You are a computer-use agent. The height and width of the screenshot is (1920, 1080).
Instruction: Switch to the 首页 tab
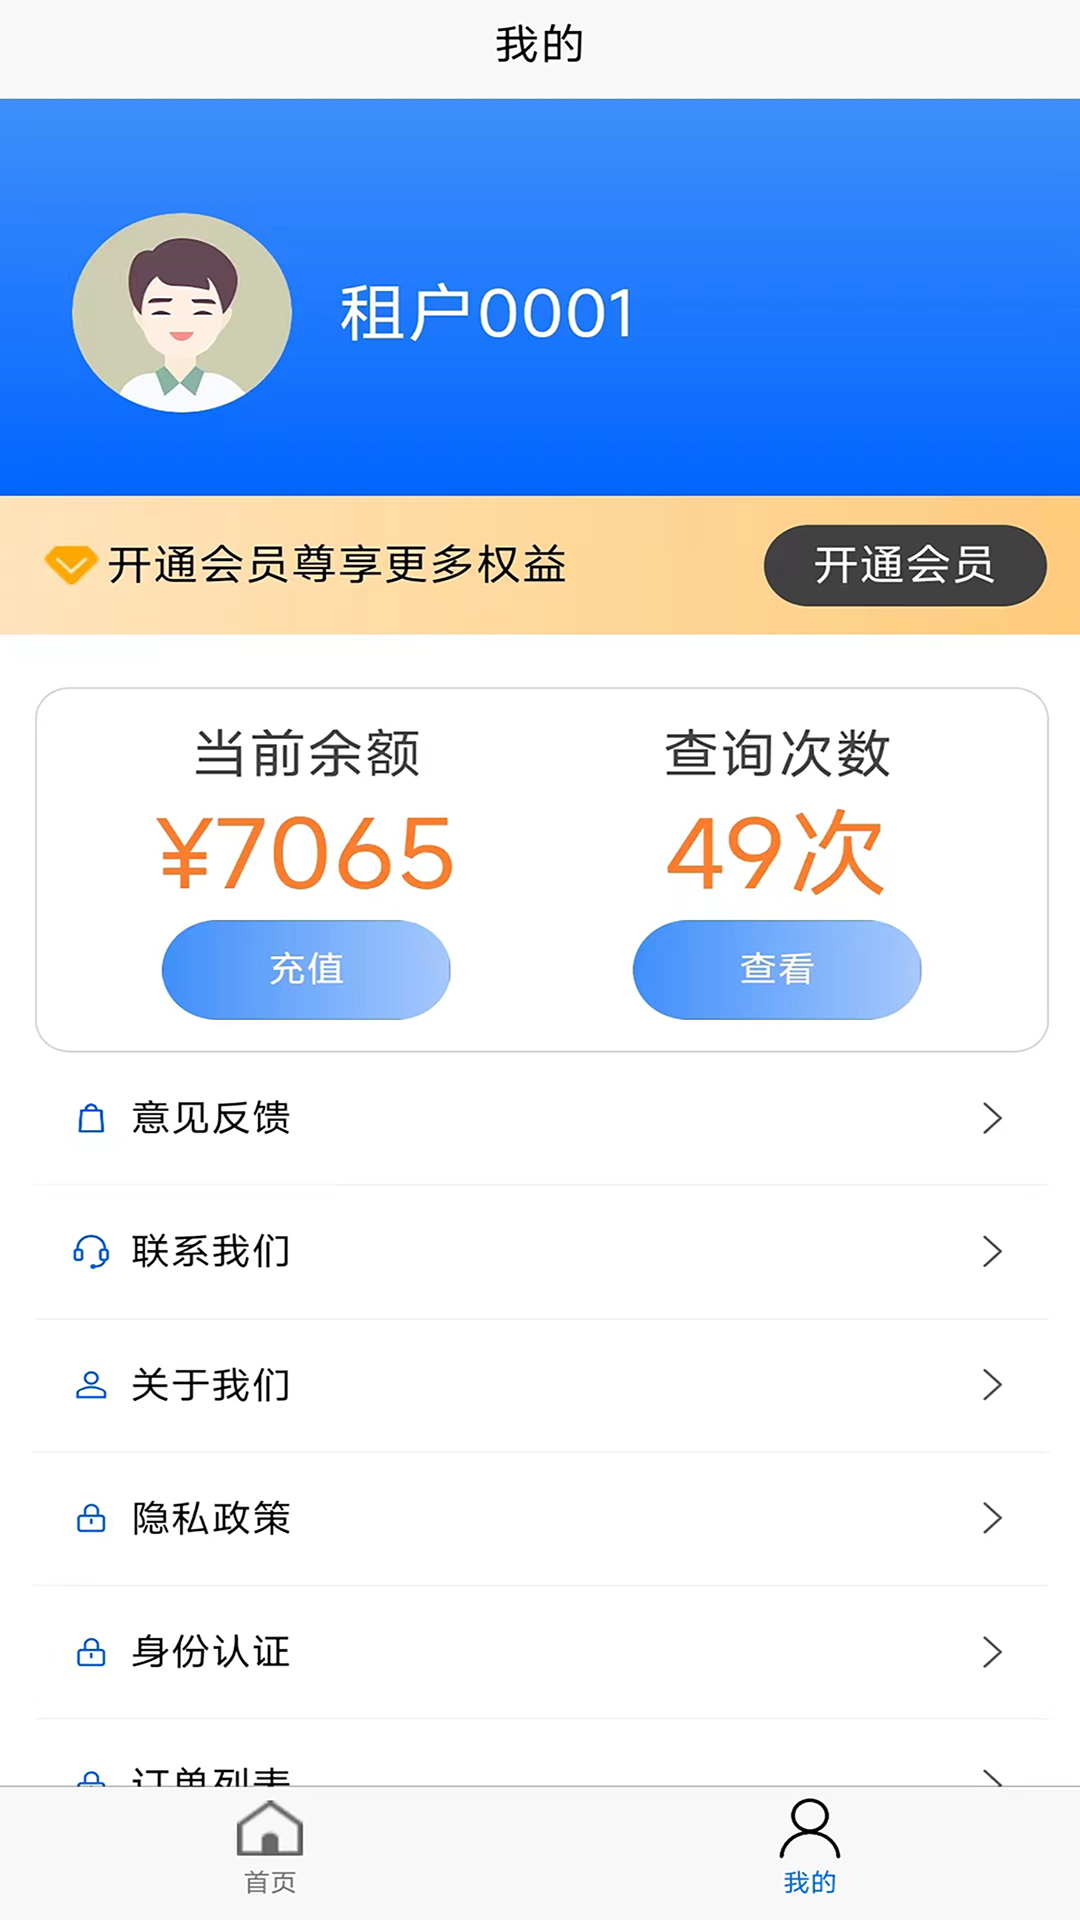[270, 1882]
